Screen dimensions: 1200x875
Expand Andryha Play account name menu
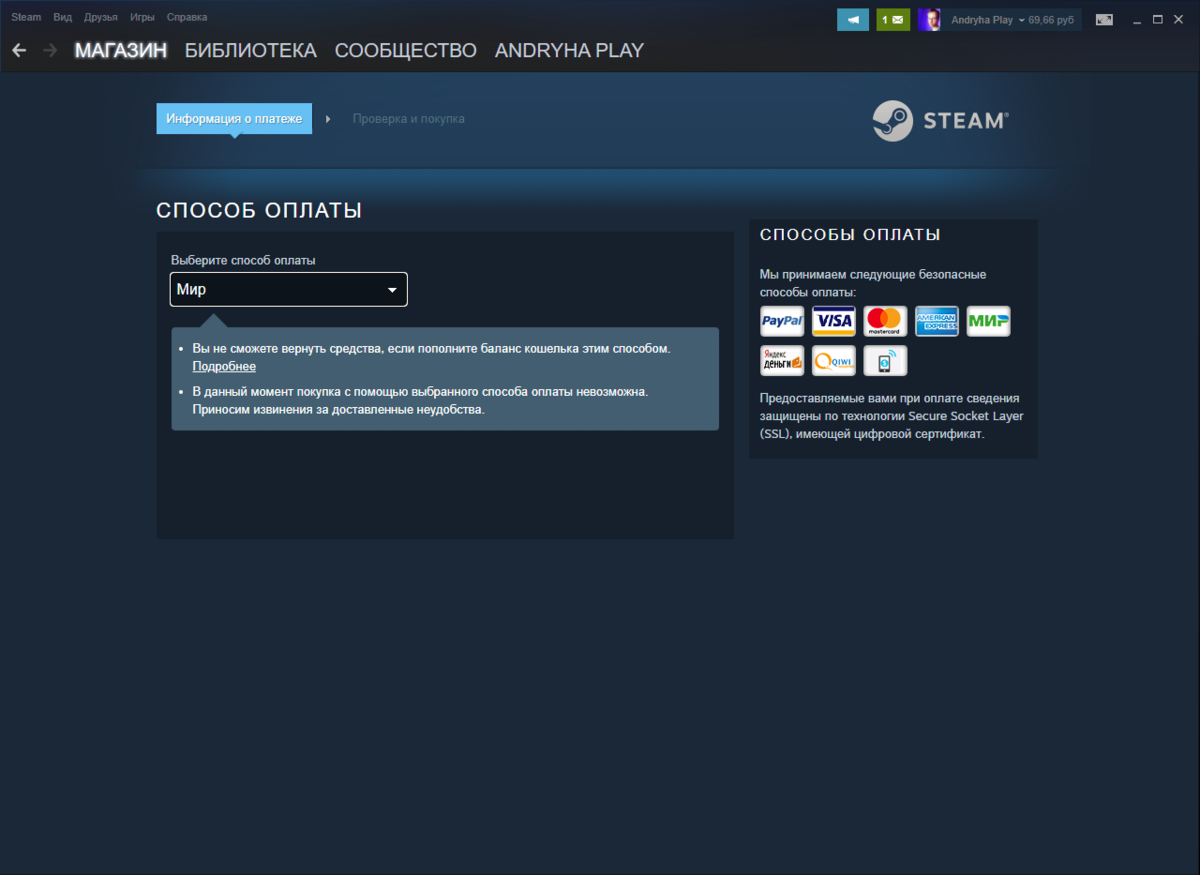(988, 19)
